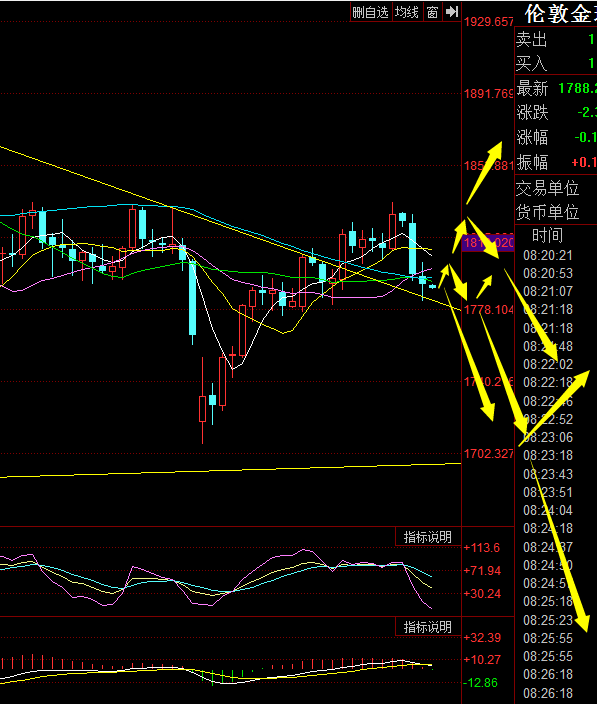This screenshot has width=597, height=704.
Task: Click the +113.6 indicator scale label
Action: click(482, 548)
